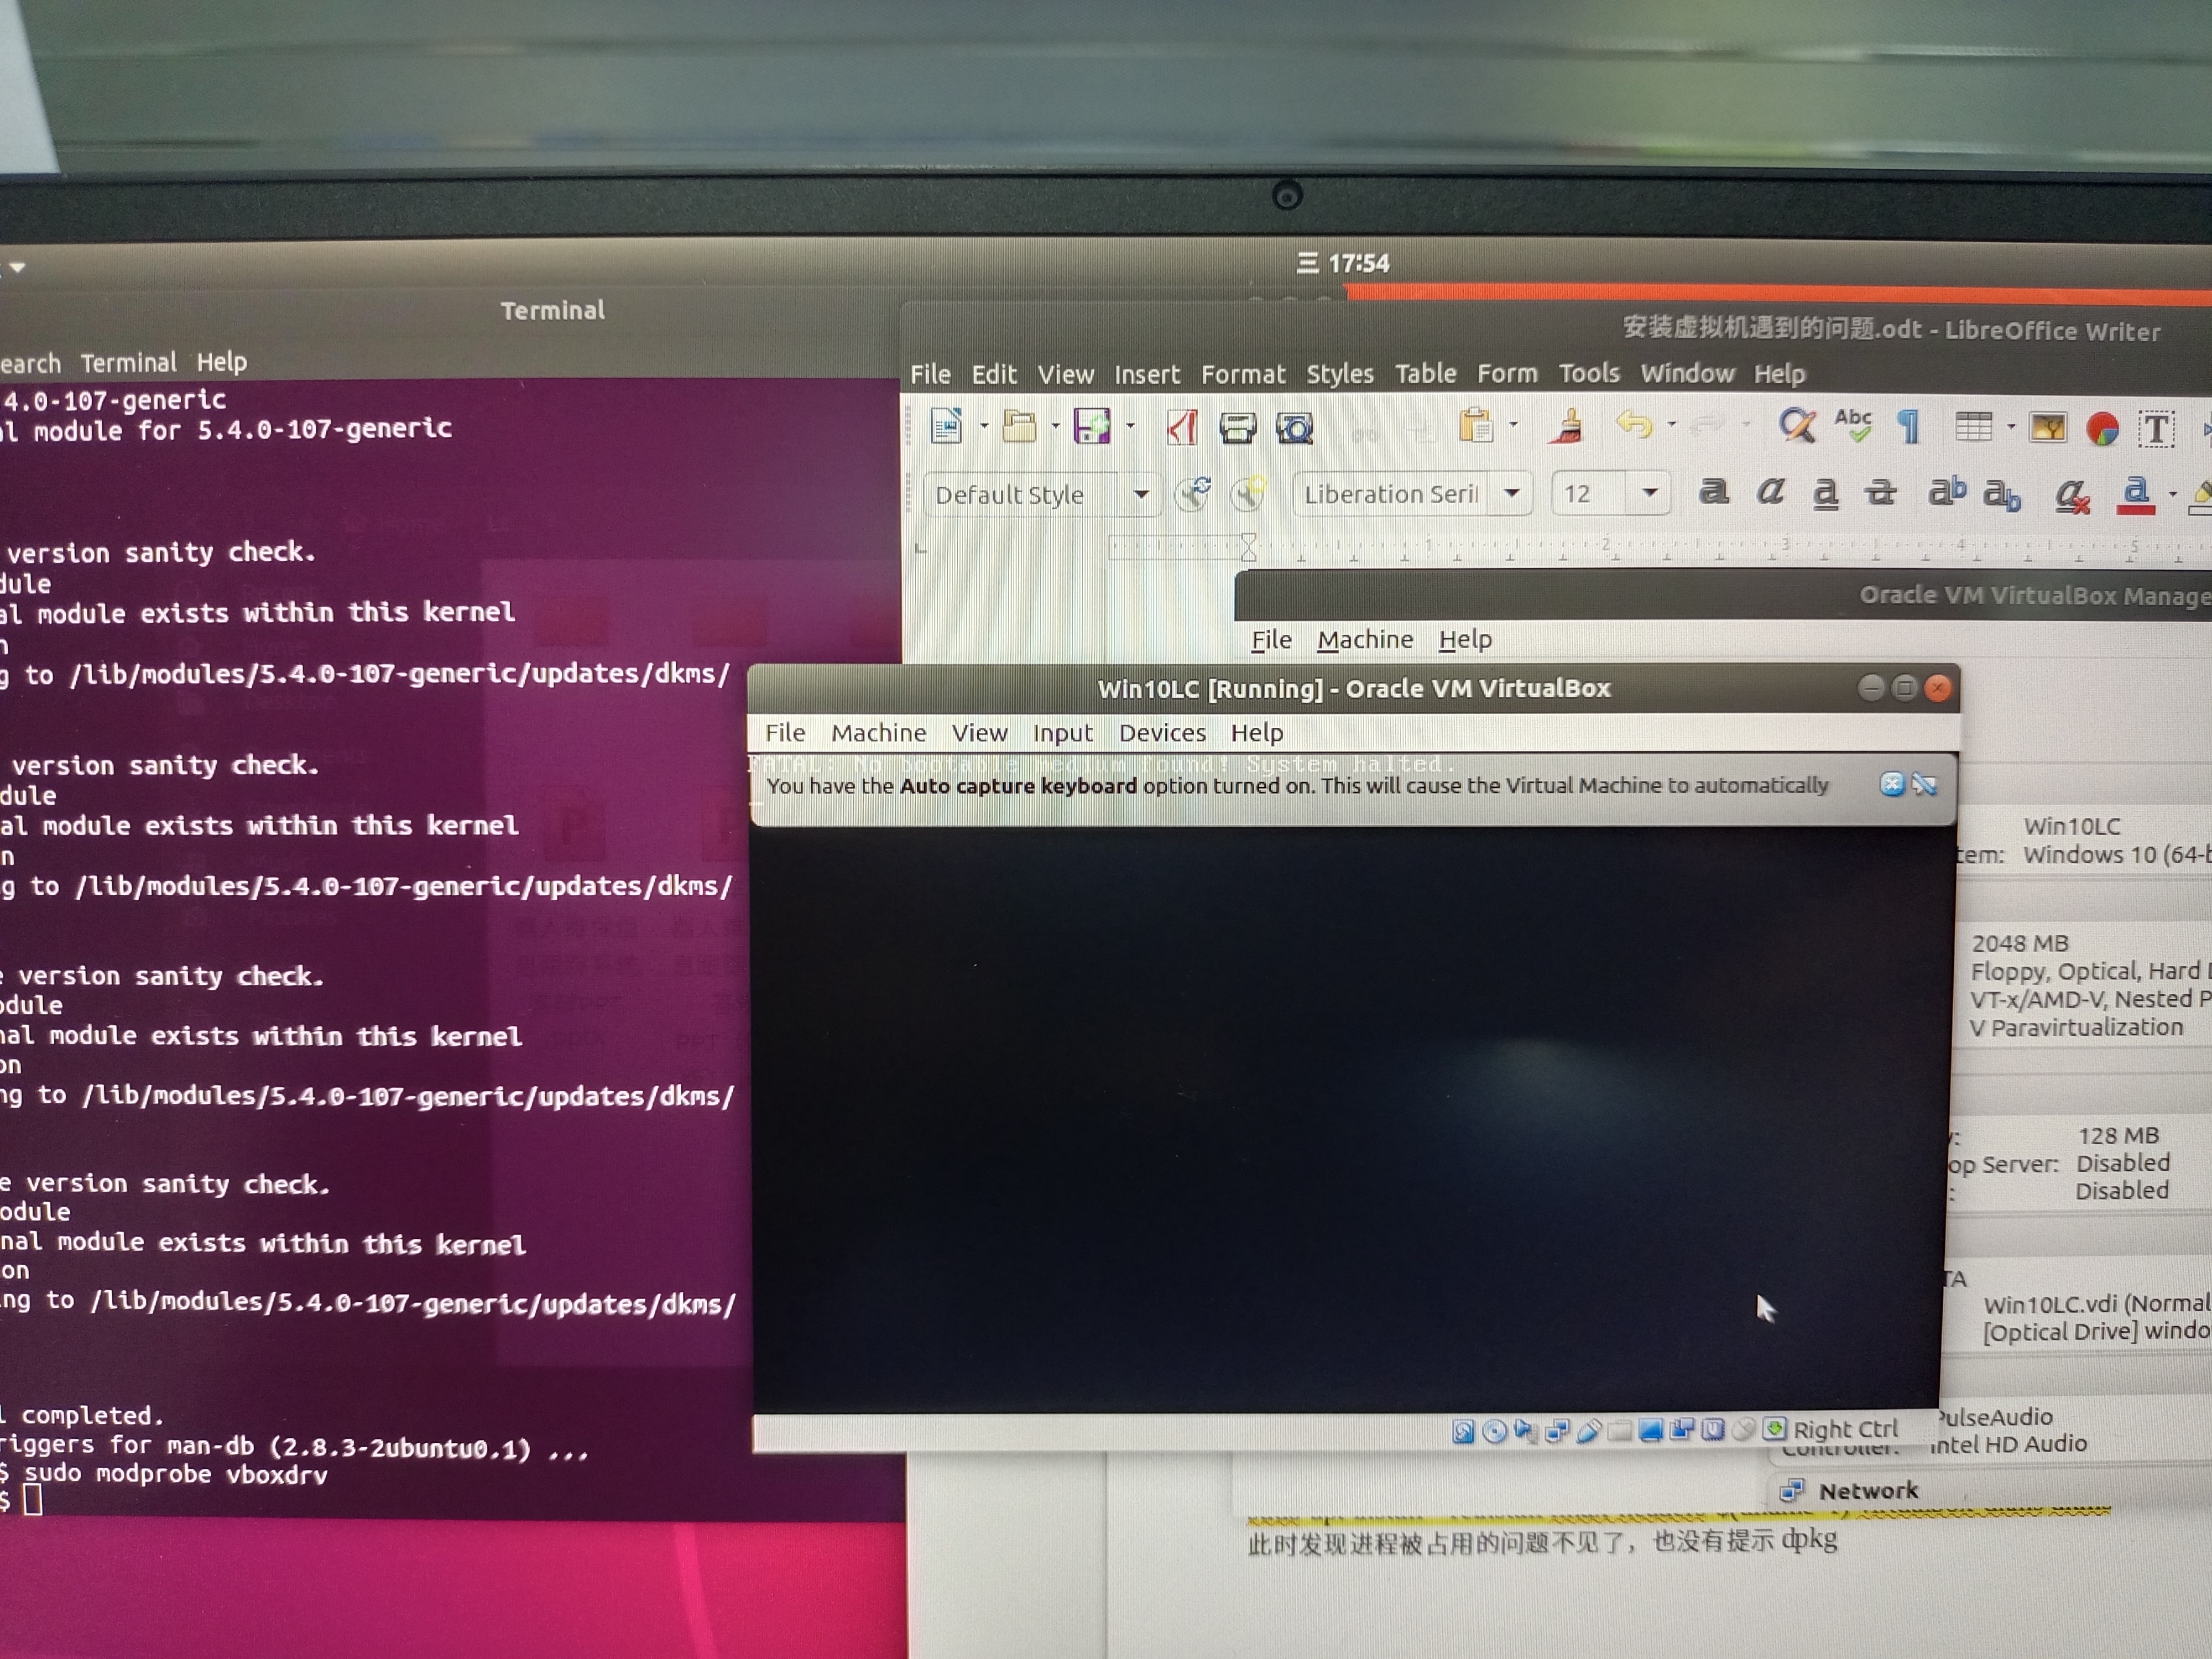Open the Liberation Serif font dropdown arrow
Image resolution: width=2212 pixels, height=1659 pixels.
[1512, 493]
